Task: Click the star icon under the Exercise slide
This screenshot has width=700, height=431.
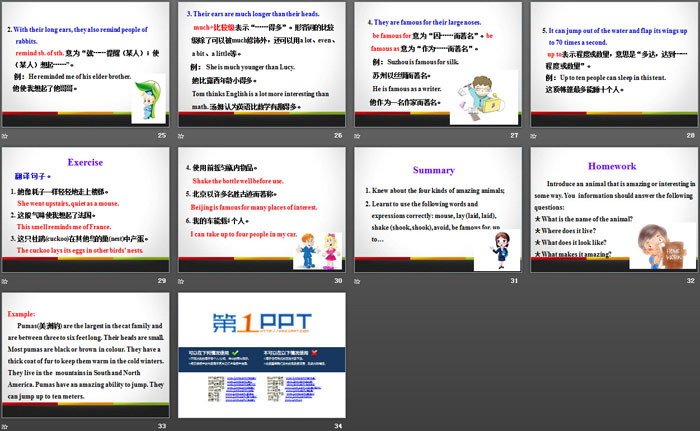Action: pos(6,281)
